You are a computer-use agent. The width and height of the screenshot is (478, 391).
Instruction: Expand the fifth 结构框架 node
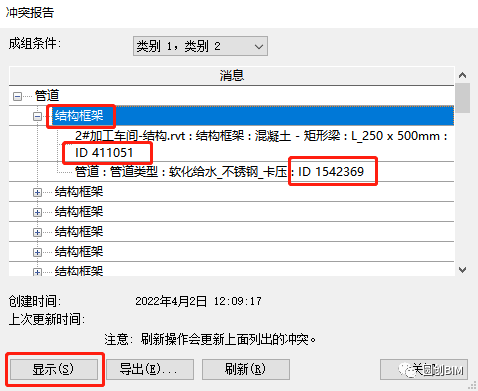pos(37,252)
